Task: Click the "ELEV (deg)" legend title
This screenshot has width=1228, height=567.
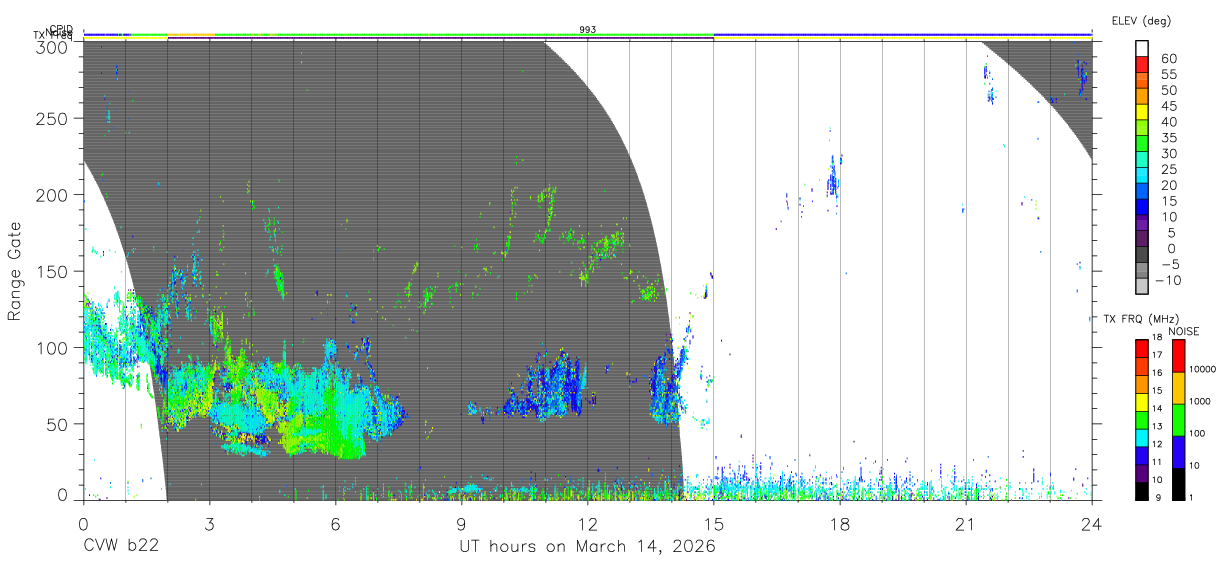Action: pyautogui.click(x=1140, y=20)
